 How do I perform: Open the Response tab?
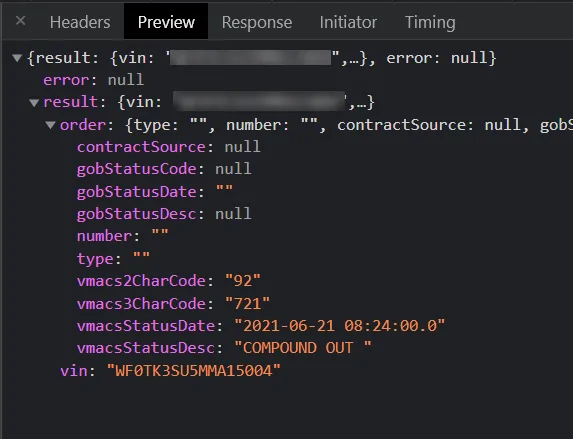[x=257, y=22]
